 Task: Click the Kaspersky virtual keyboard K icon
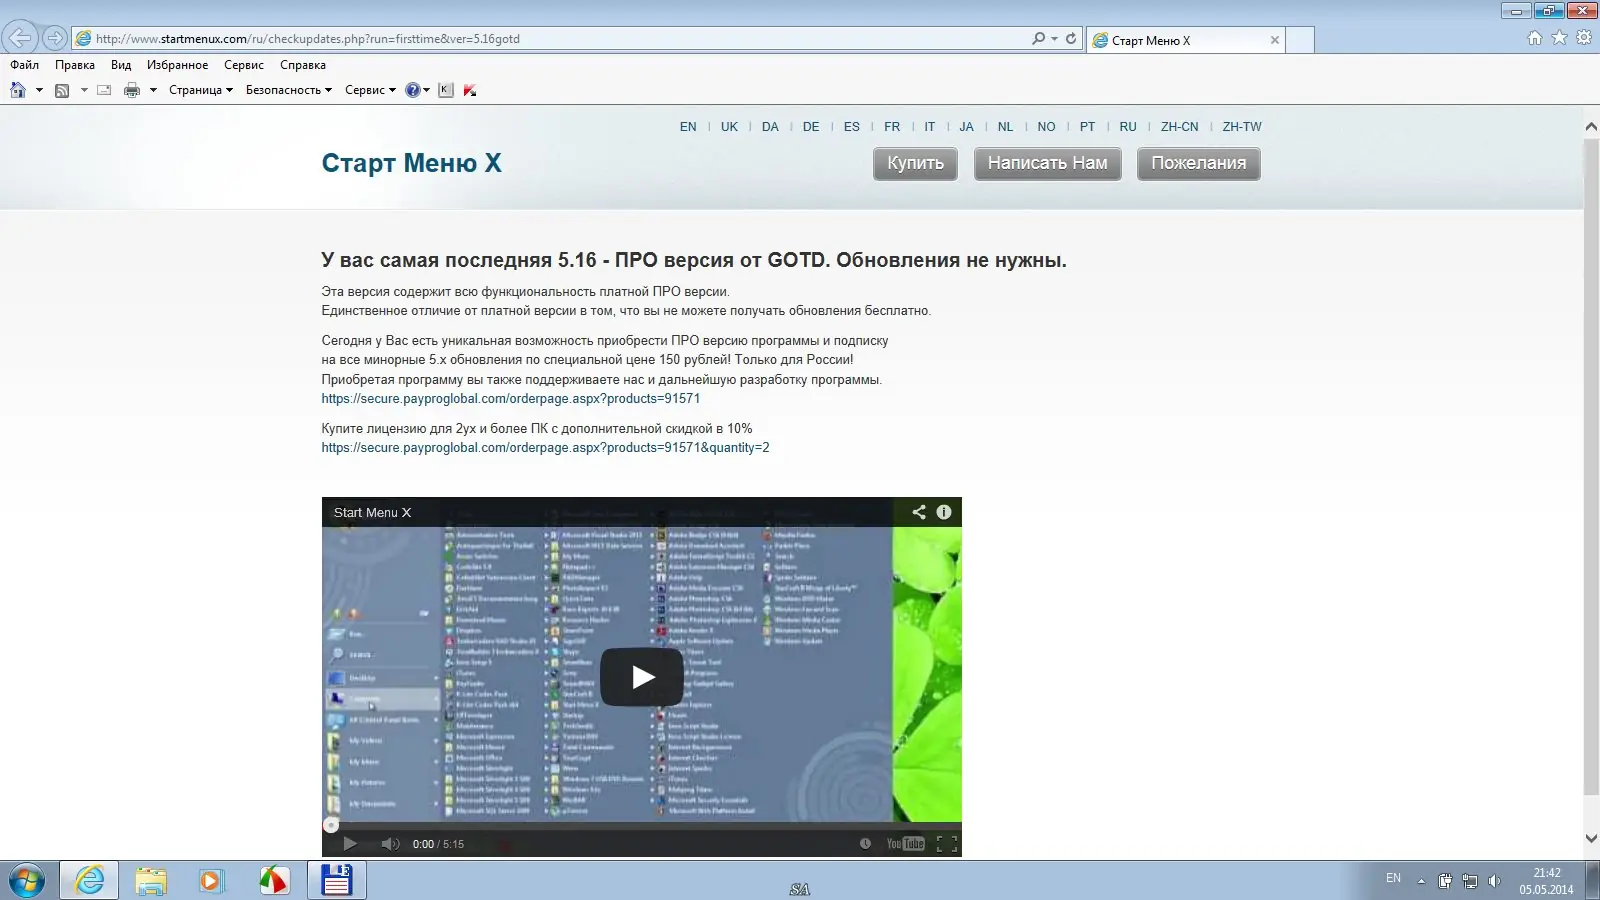point(446,90)
